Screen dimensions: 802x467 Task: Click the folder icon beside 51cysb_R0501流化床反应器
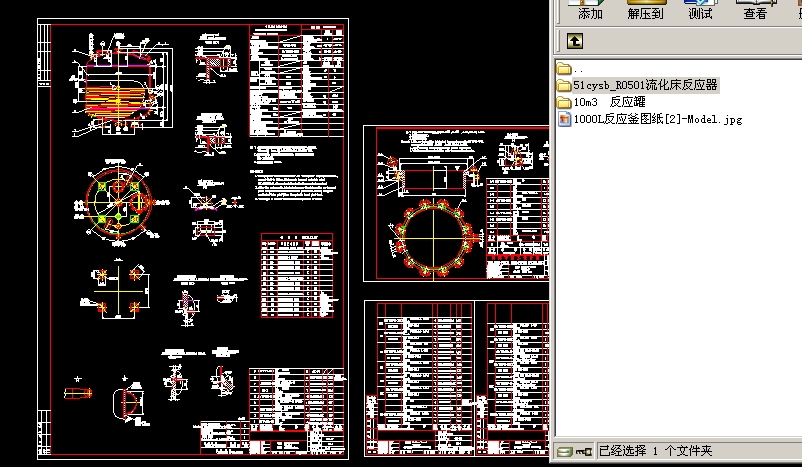[564, 85]
